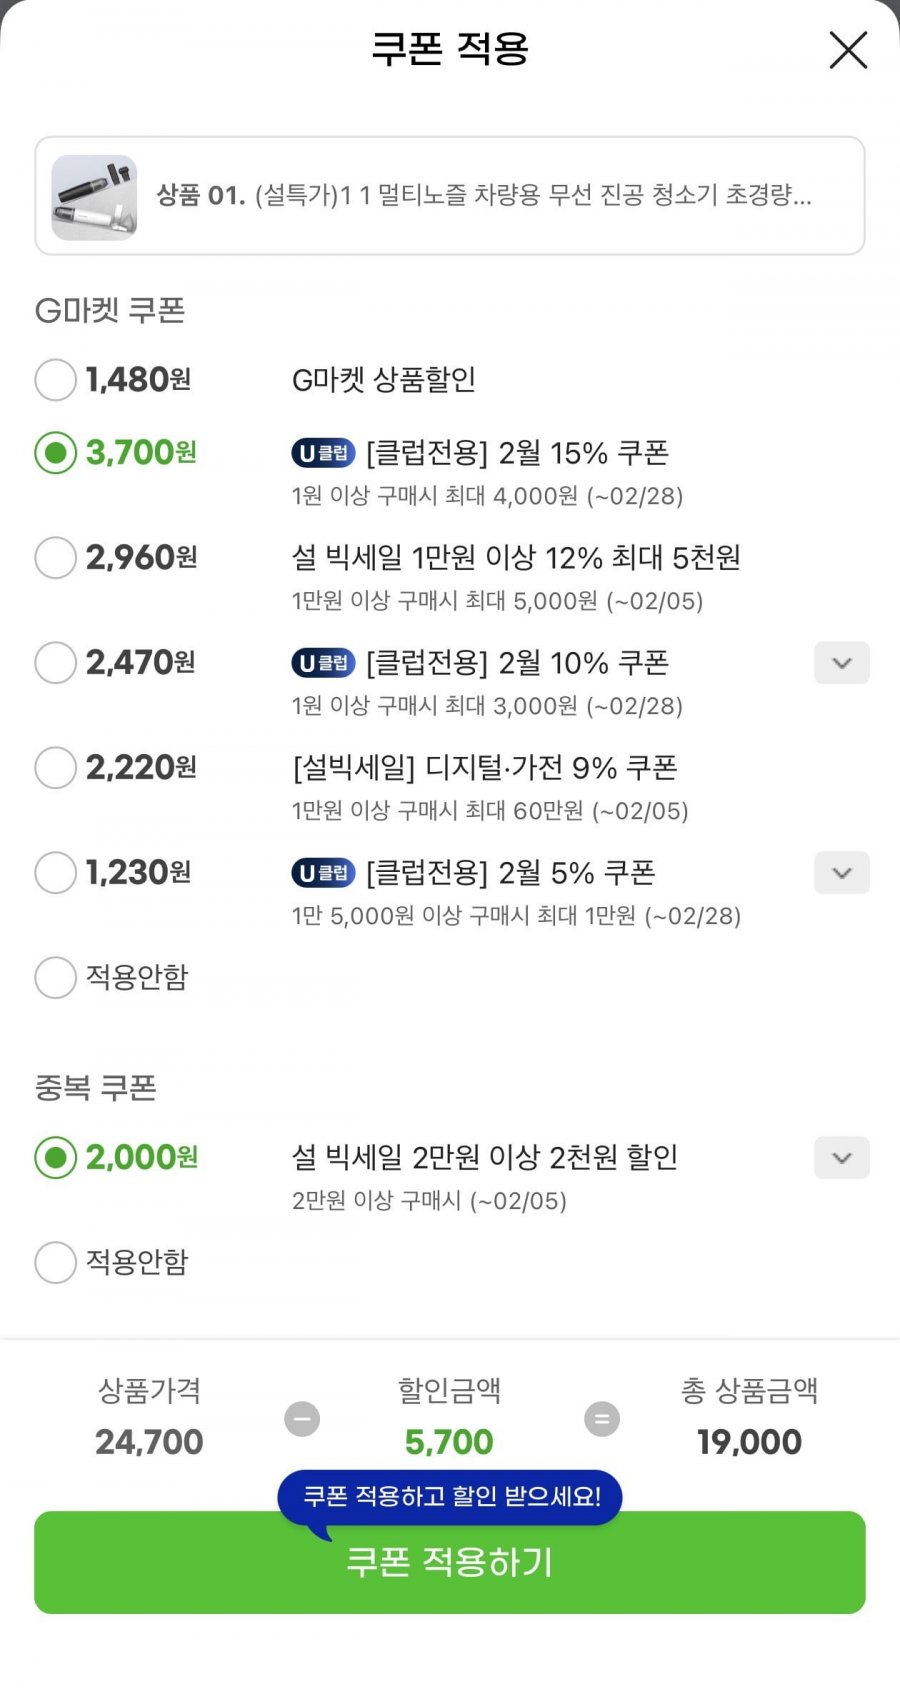Select the 3,700원 club 15% coupon

pos(56,453)
